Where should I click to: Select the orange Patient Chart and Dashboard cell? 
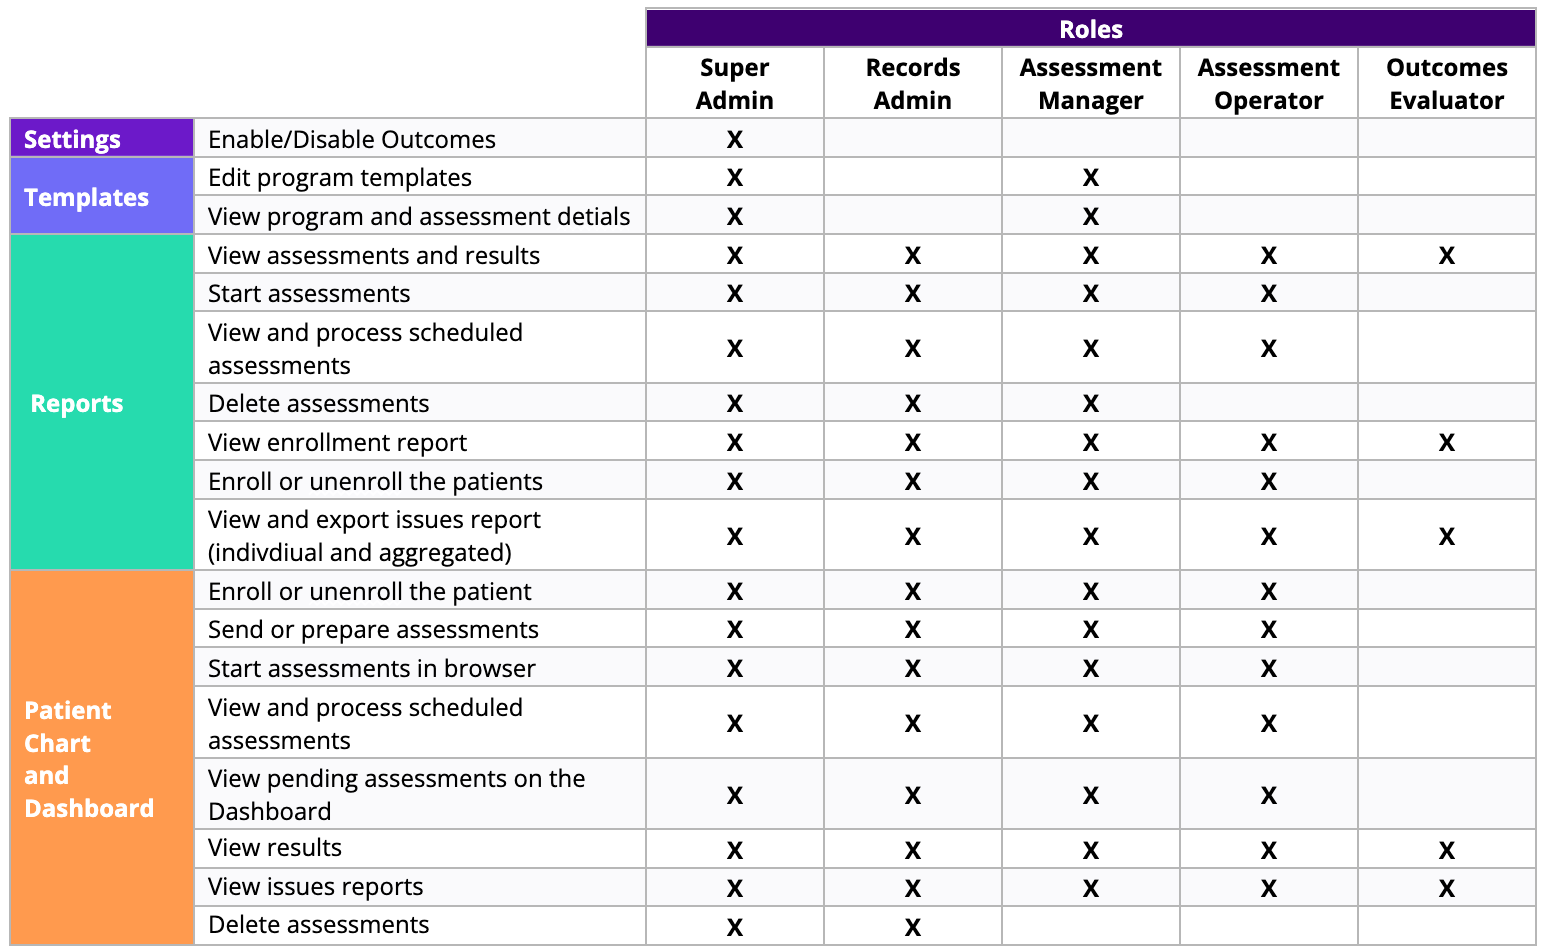tap(102, 758)
